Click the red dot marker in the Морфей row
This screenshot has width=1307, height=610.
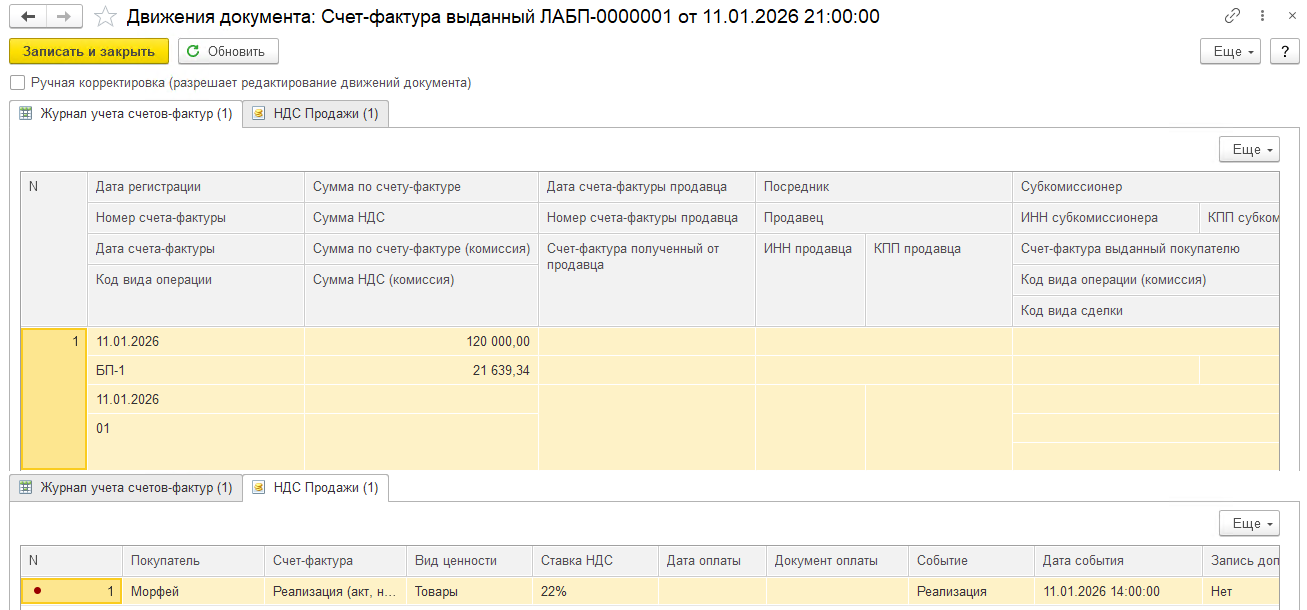pos(38,591)
